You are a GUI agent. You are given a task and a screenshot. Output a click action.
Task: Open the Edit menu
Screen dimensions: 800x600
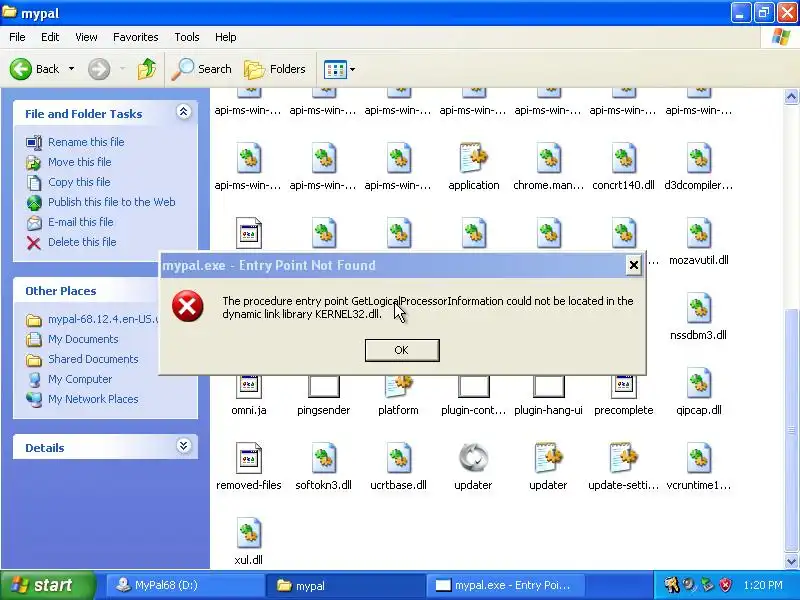tap(50, 37)
